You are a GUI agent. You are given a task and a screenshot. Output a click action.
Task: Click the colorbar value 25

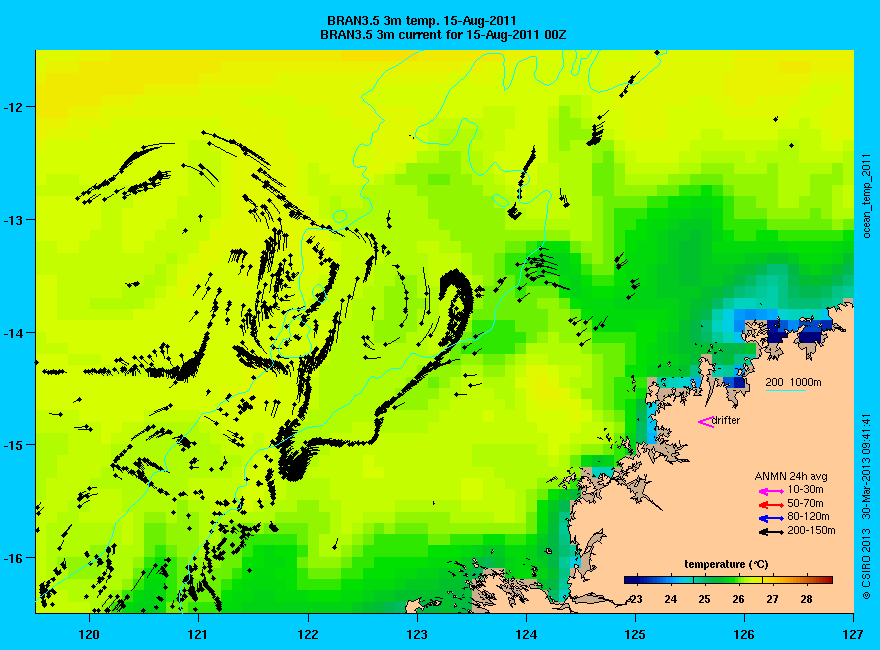(x=704, y=599)
